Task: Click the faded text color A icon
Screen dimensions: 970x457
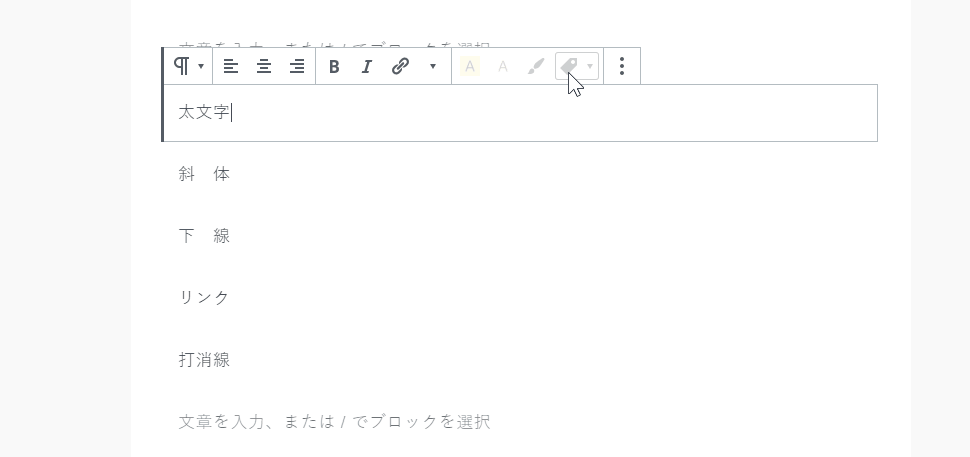Action: point(503,66)
